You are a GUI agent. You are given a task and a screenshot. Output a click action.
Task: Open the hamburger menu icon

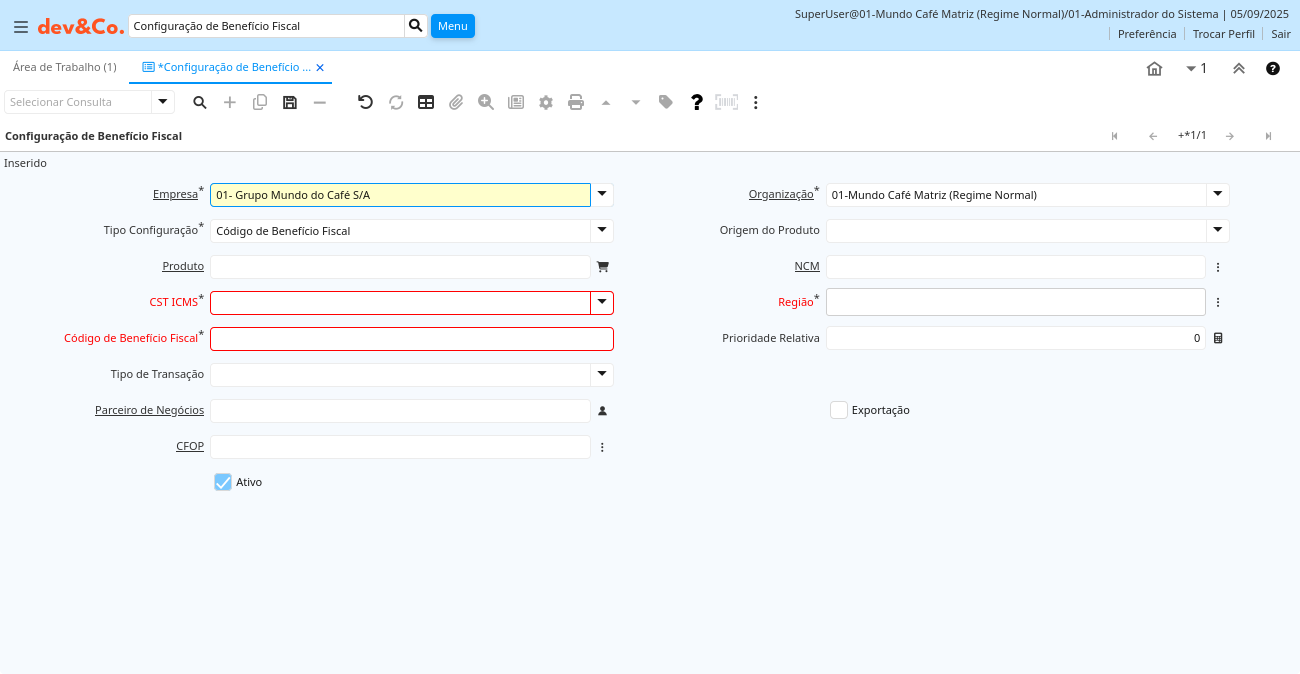coord(20,27)
